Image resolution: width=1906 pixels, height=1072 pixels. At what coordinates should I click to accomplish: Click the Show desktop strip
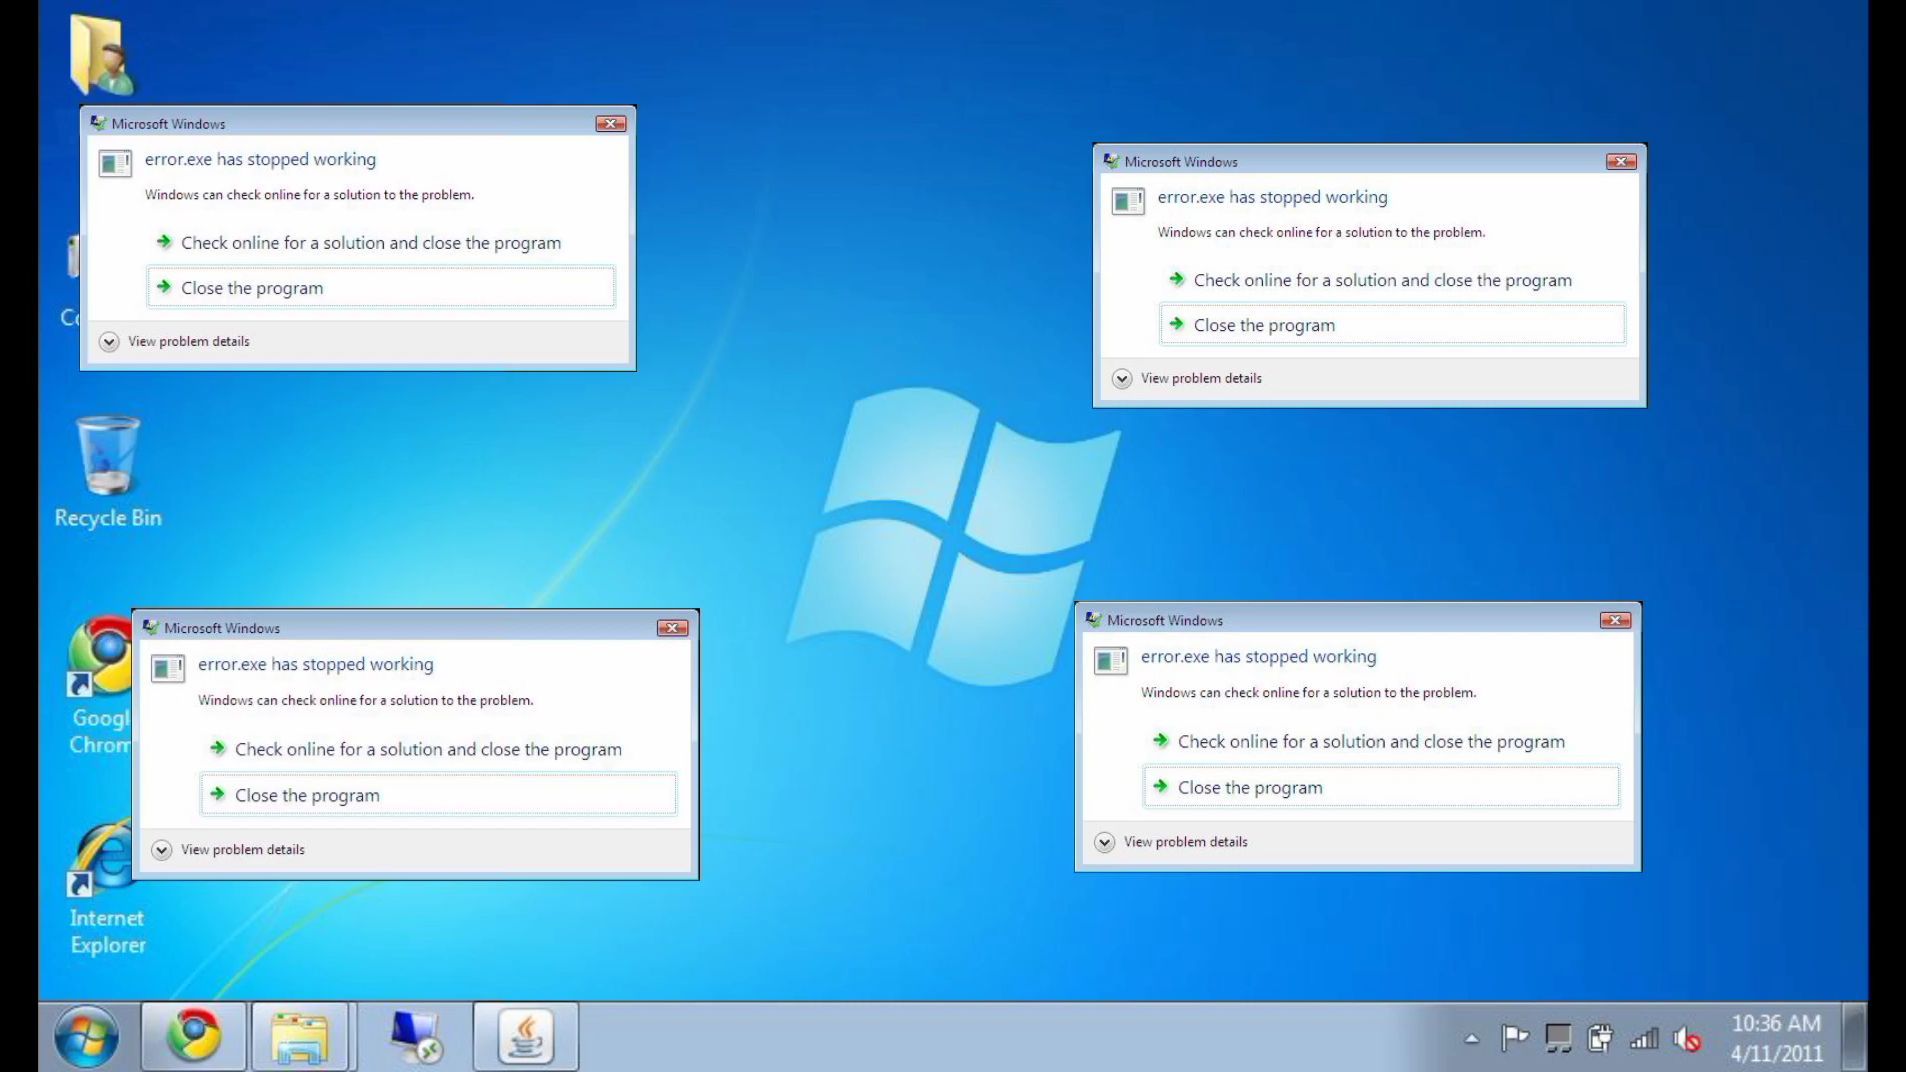(x=1855, y=1037)
